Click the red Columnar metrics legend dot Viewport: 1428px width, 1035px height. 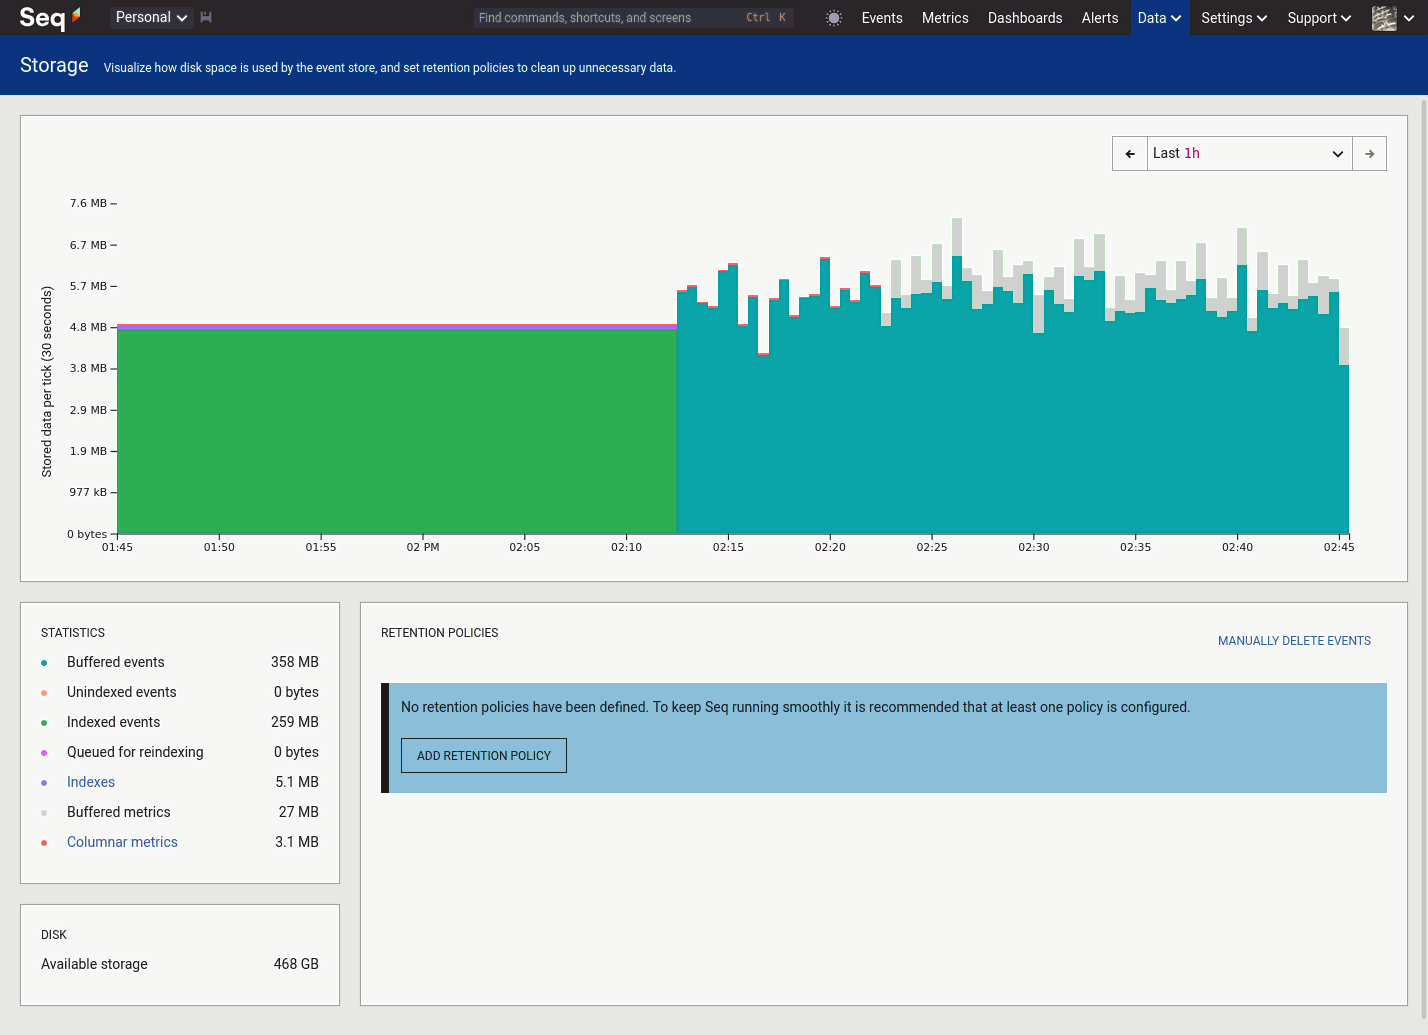44,843
